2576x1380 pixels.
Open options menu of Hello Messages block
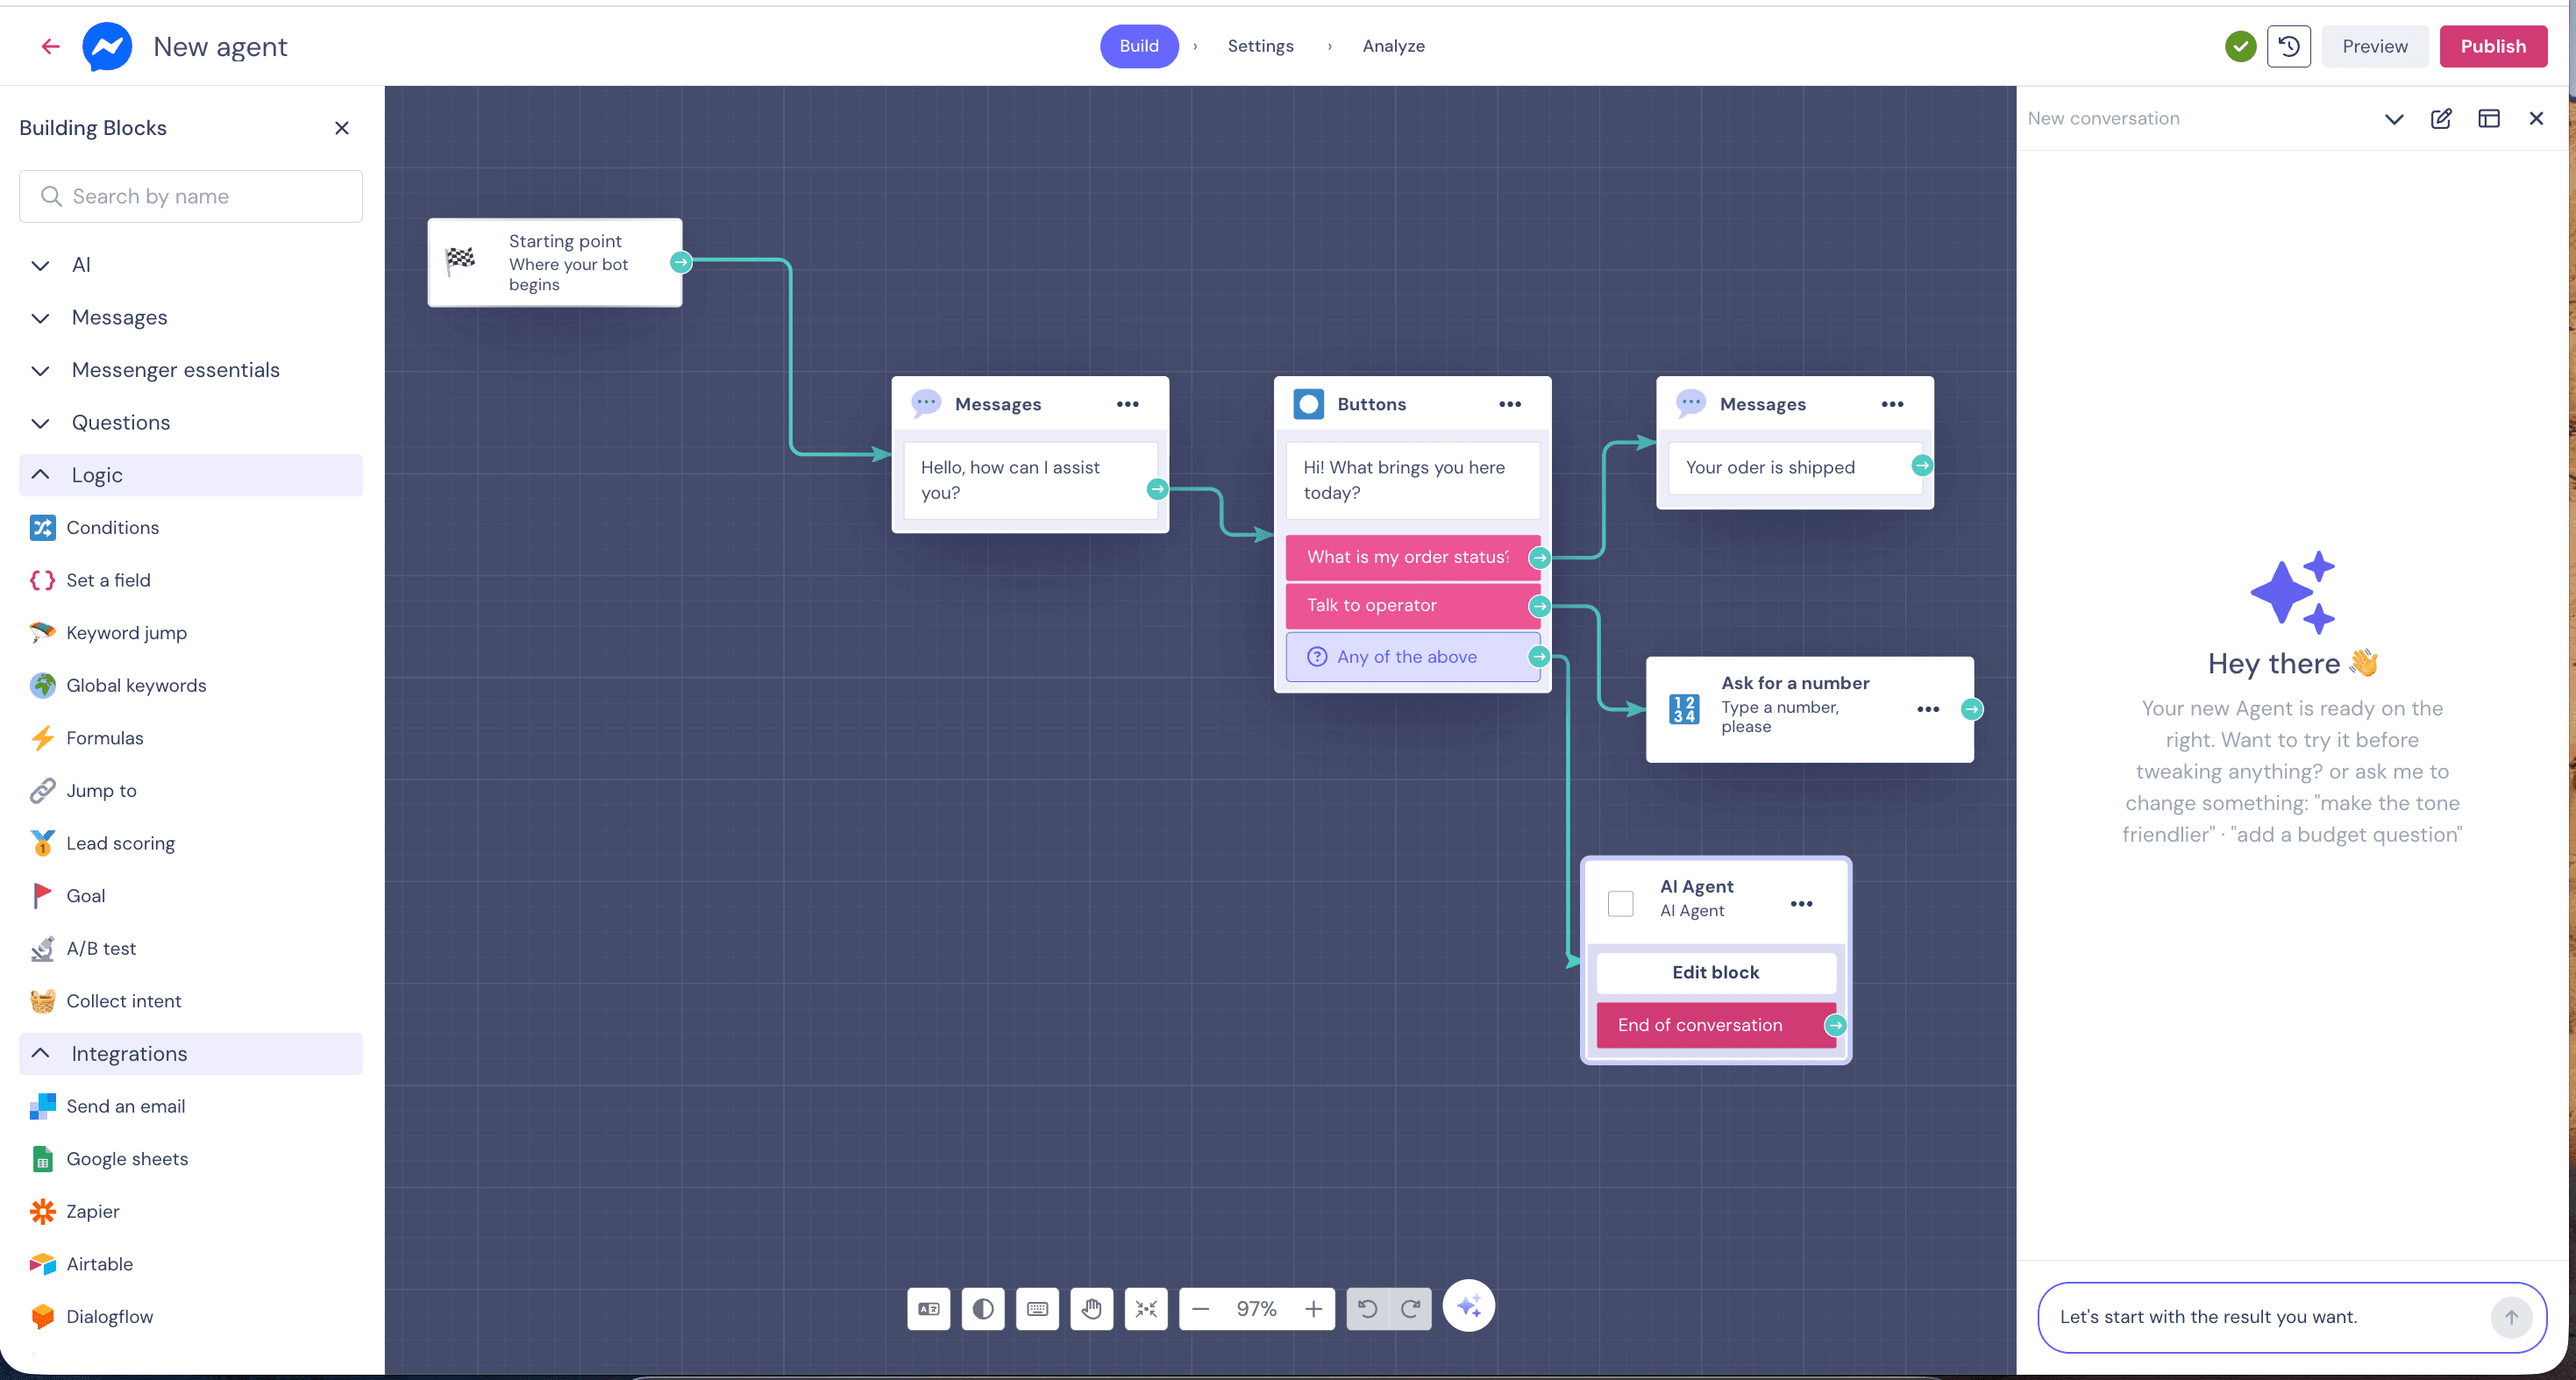coord(1127,404)
